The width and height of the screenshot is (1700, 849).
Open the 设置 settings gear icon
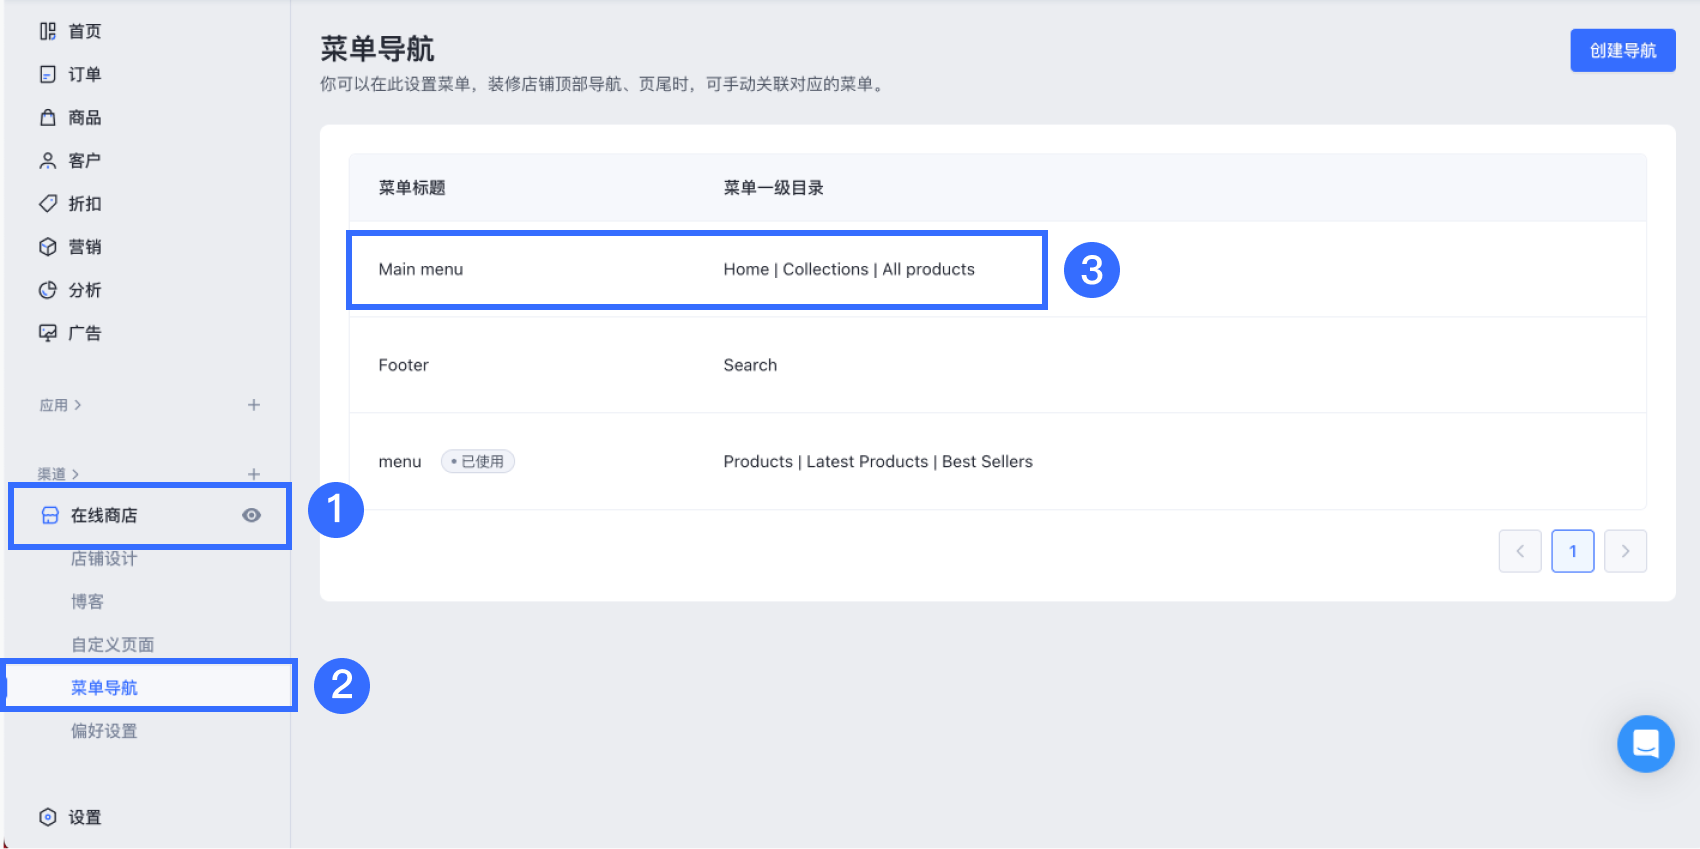click(48, 817)
